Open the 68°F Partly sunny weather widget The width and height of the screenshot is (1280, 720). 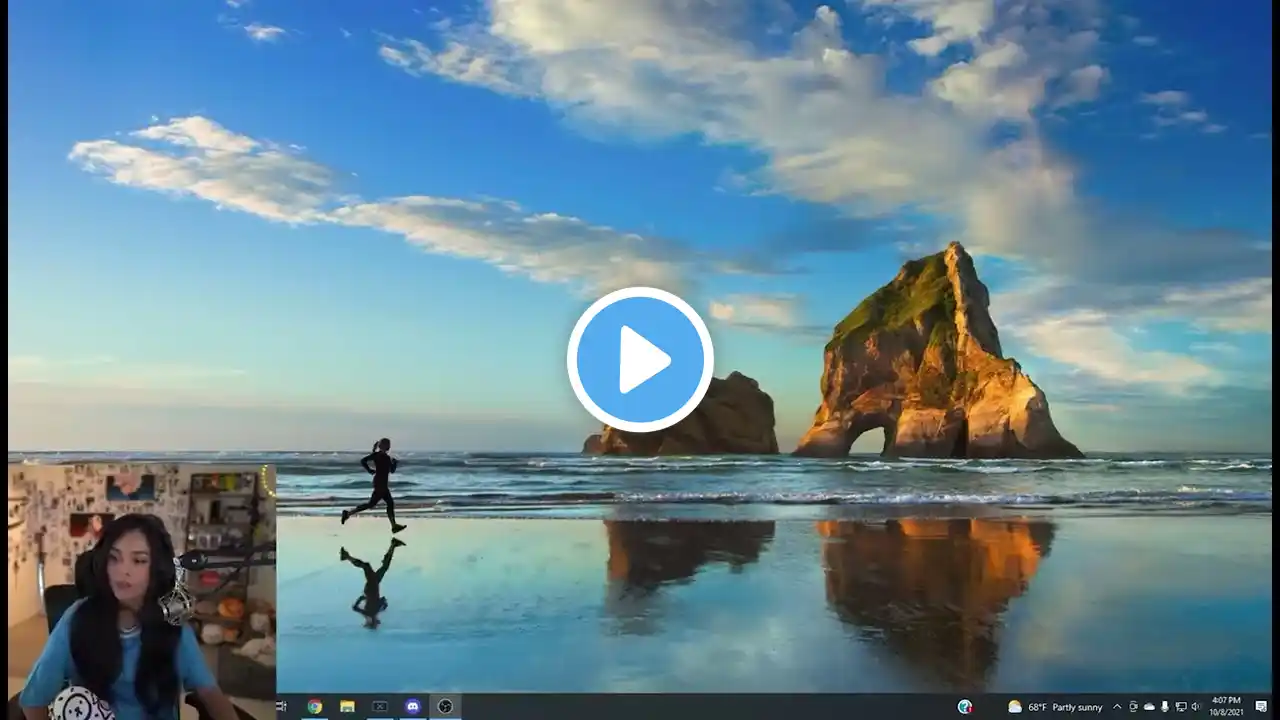(x=1055, y=707)
